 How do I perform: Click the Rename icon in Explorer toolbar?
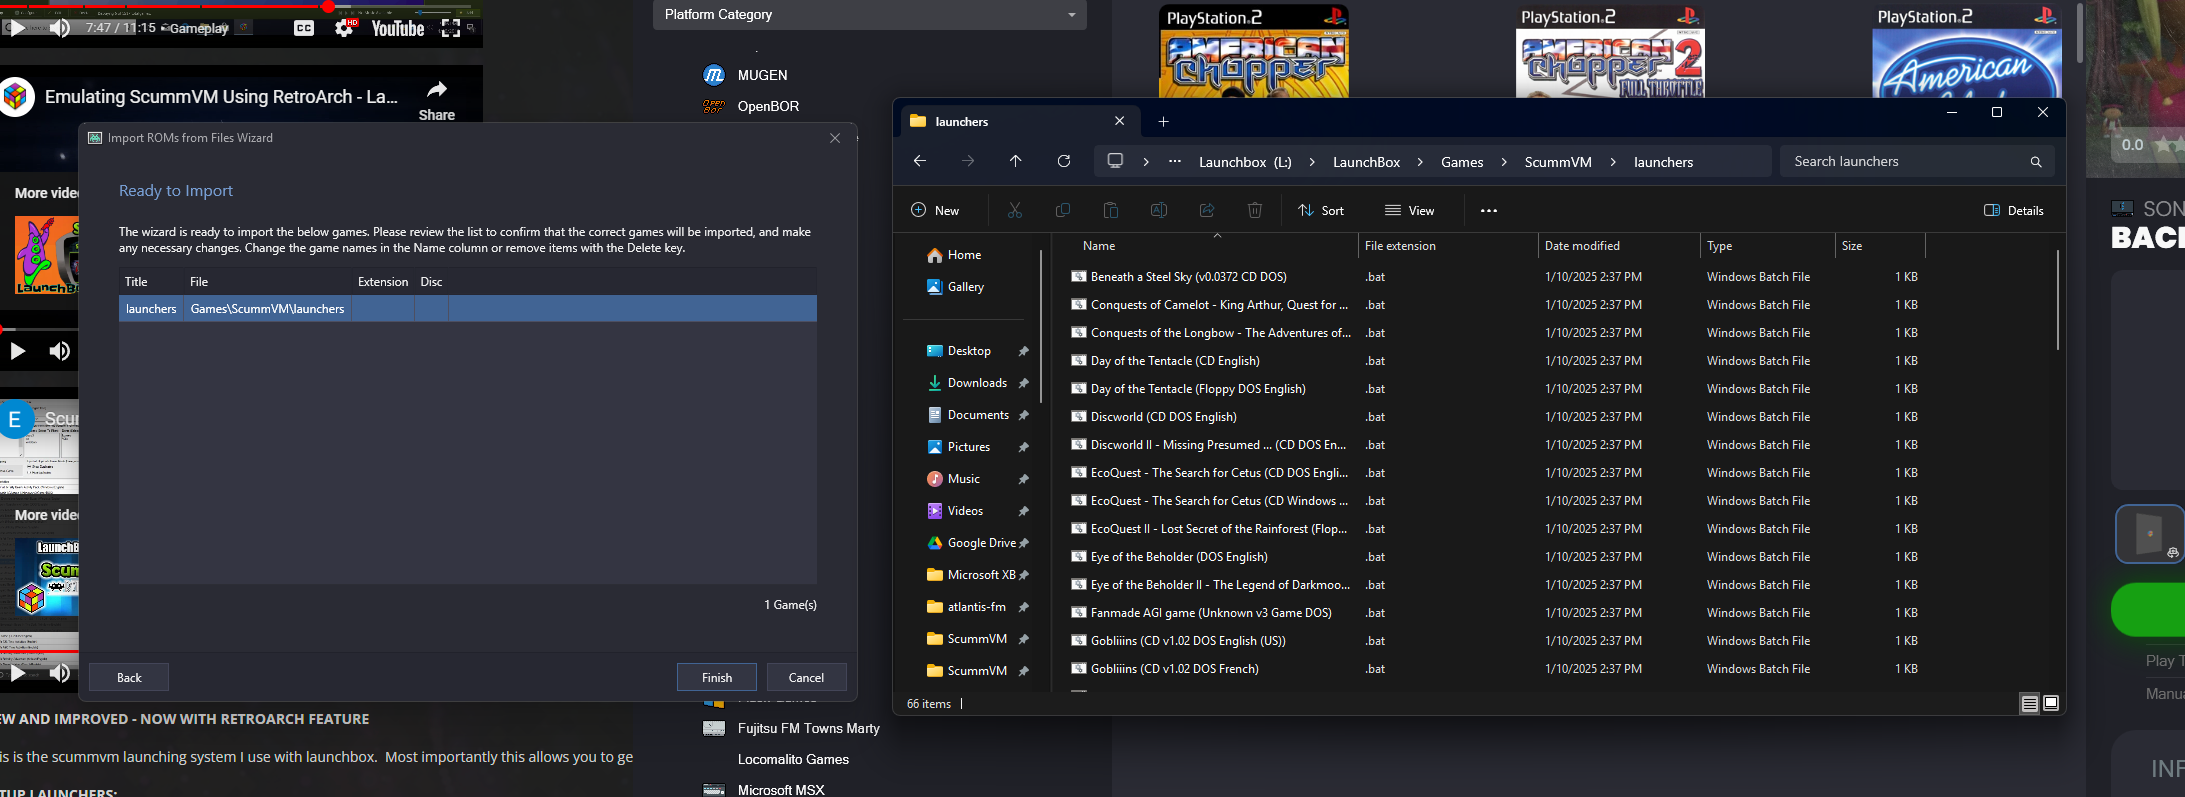pos(1159,210)
